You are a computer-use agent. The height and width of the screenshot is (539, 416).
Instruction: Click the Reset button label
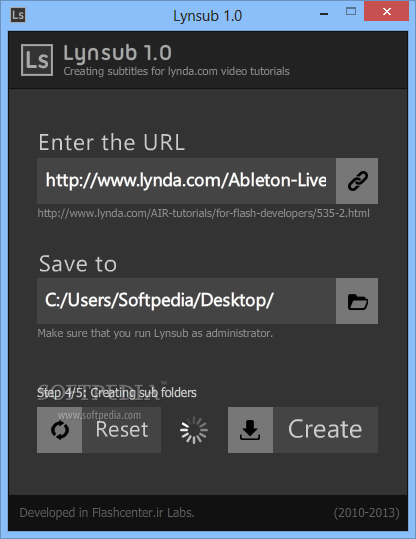click(x=122, y=430)
